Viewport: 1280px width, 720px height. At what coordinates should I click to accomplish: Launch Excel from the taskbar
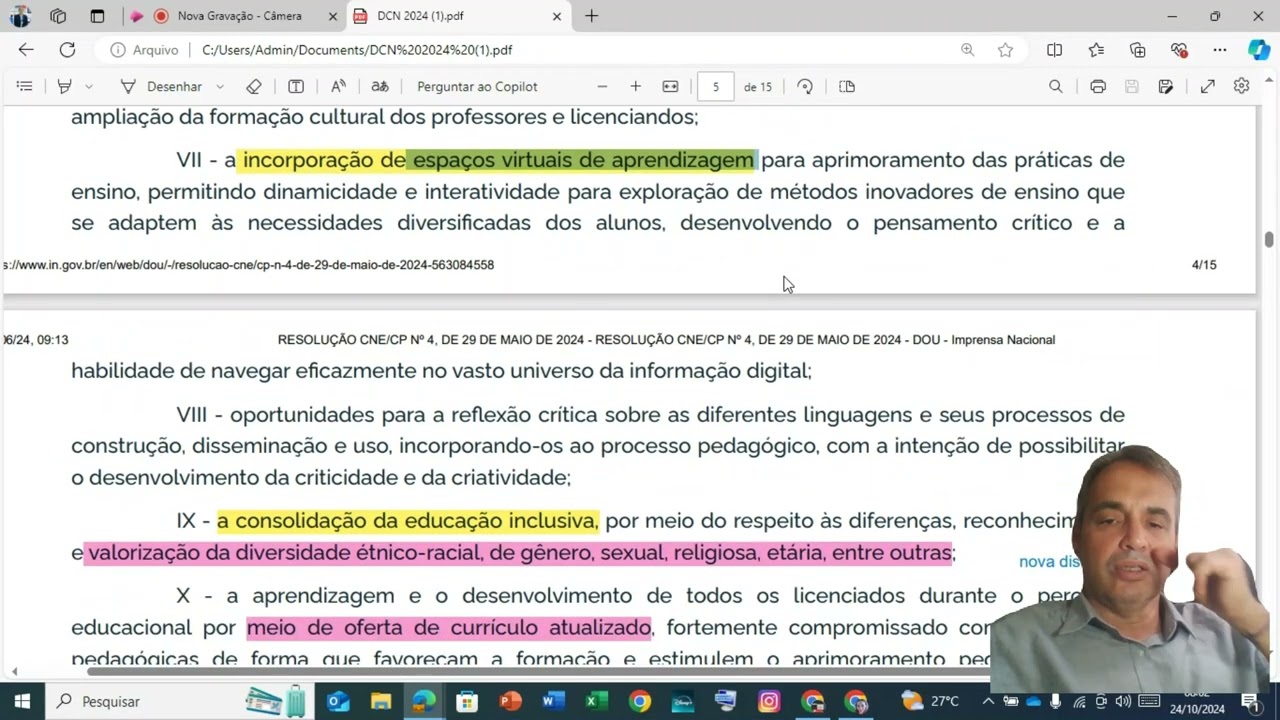pos(596,701)
